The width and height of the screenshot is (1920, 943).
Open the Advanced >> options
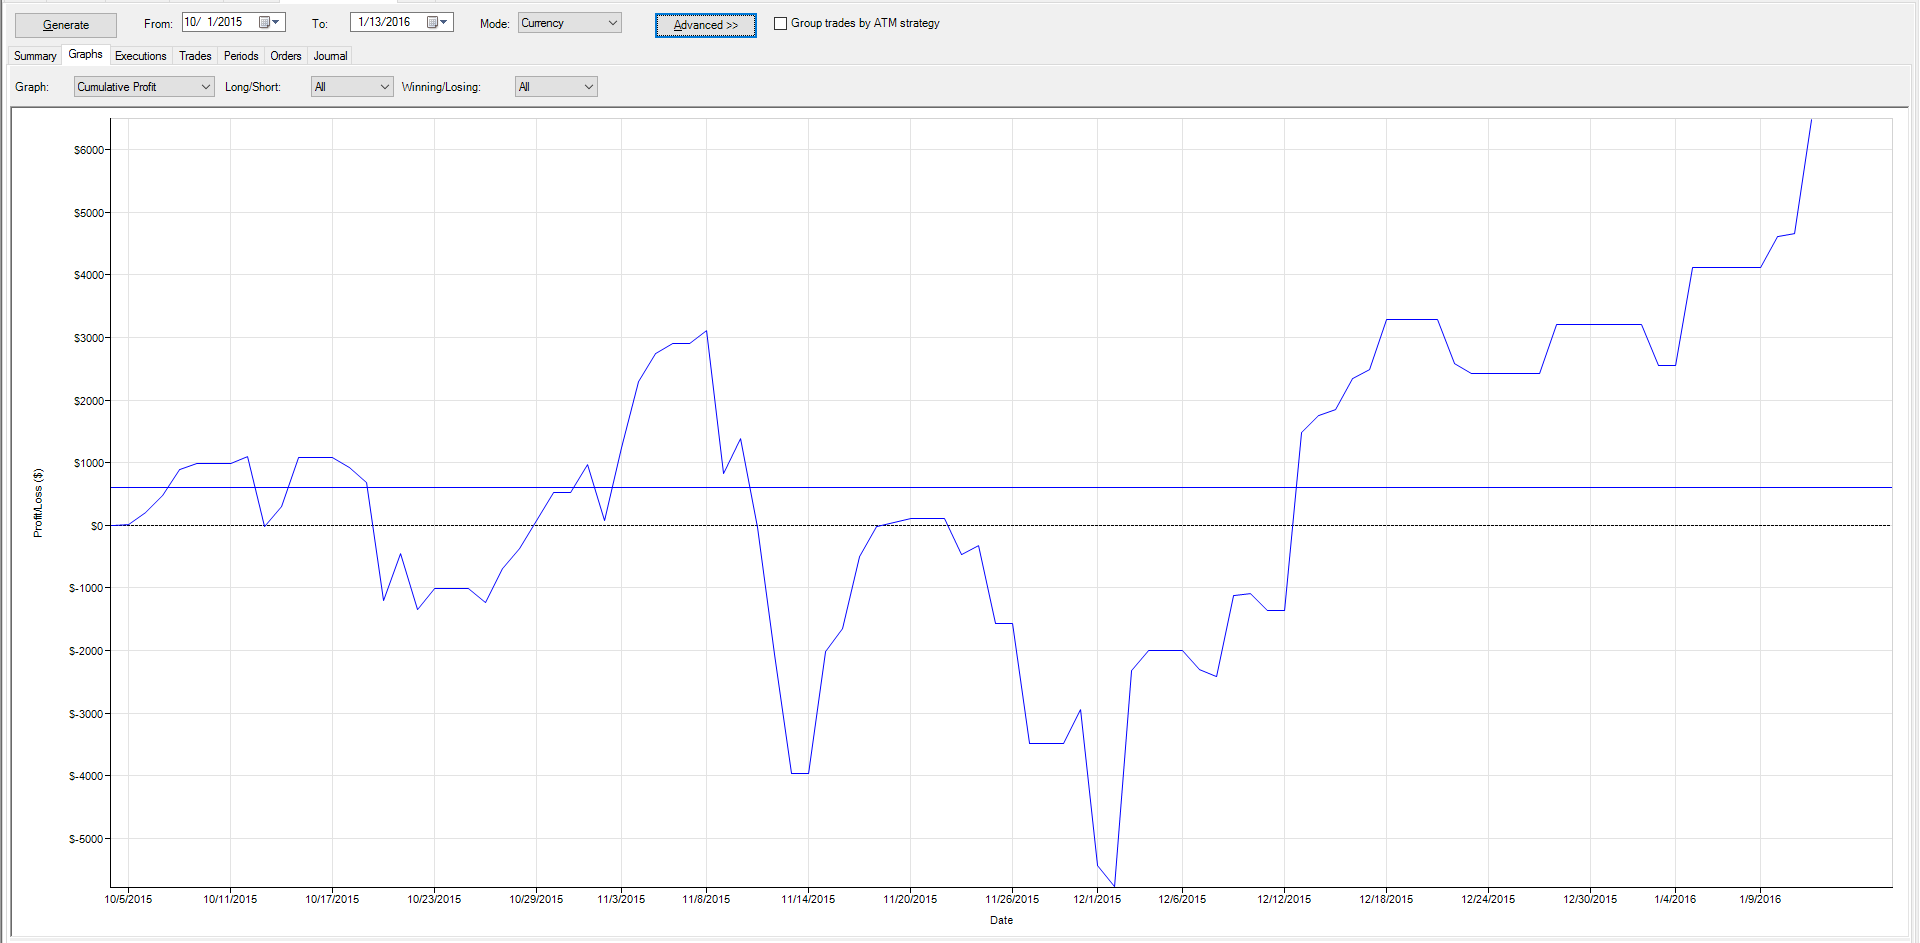point(706,25)
